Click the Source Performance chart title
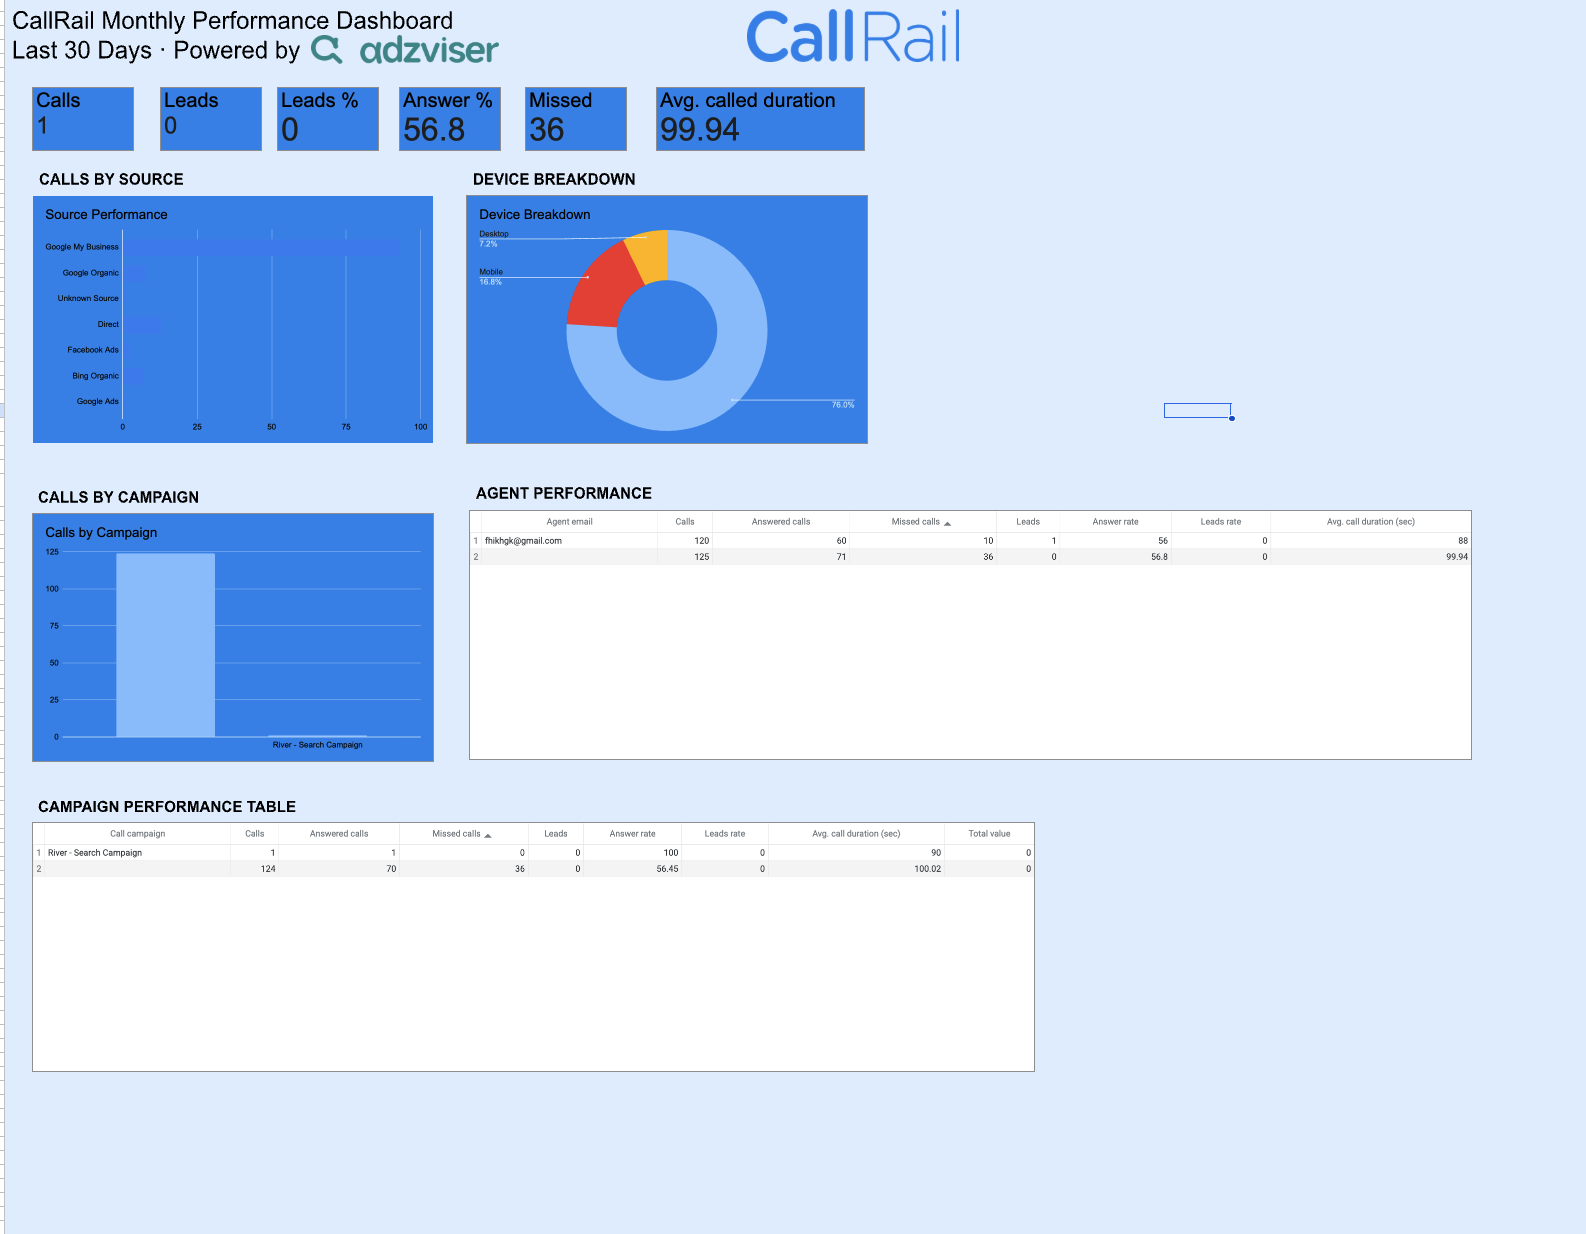The width and height of the screenshot is (1586, 1234). coord(106,214)
